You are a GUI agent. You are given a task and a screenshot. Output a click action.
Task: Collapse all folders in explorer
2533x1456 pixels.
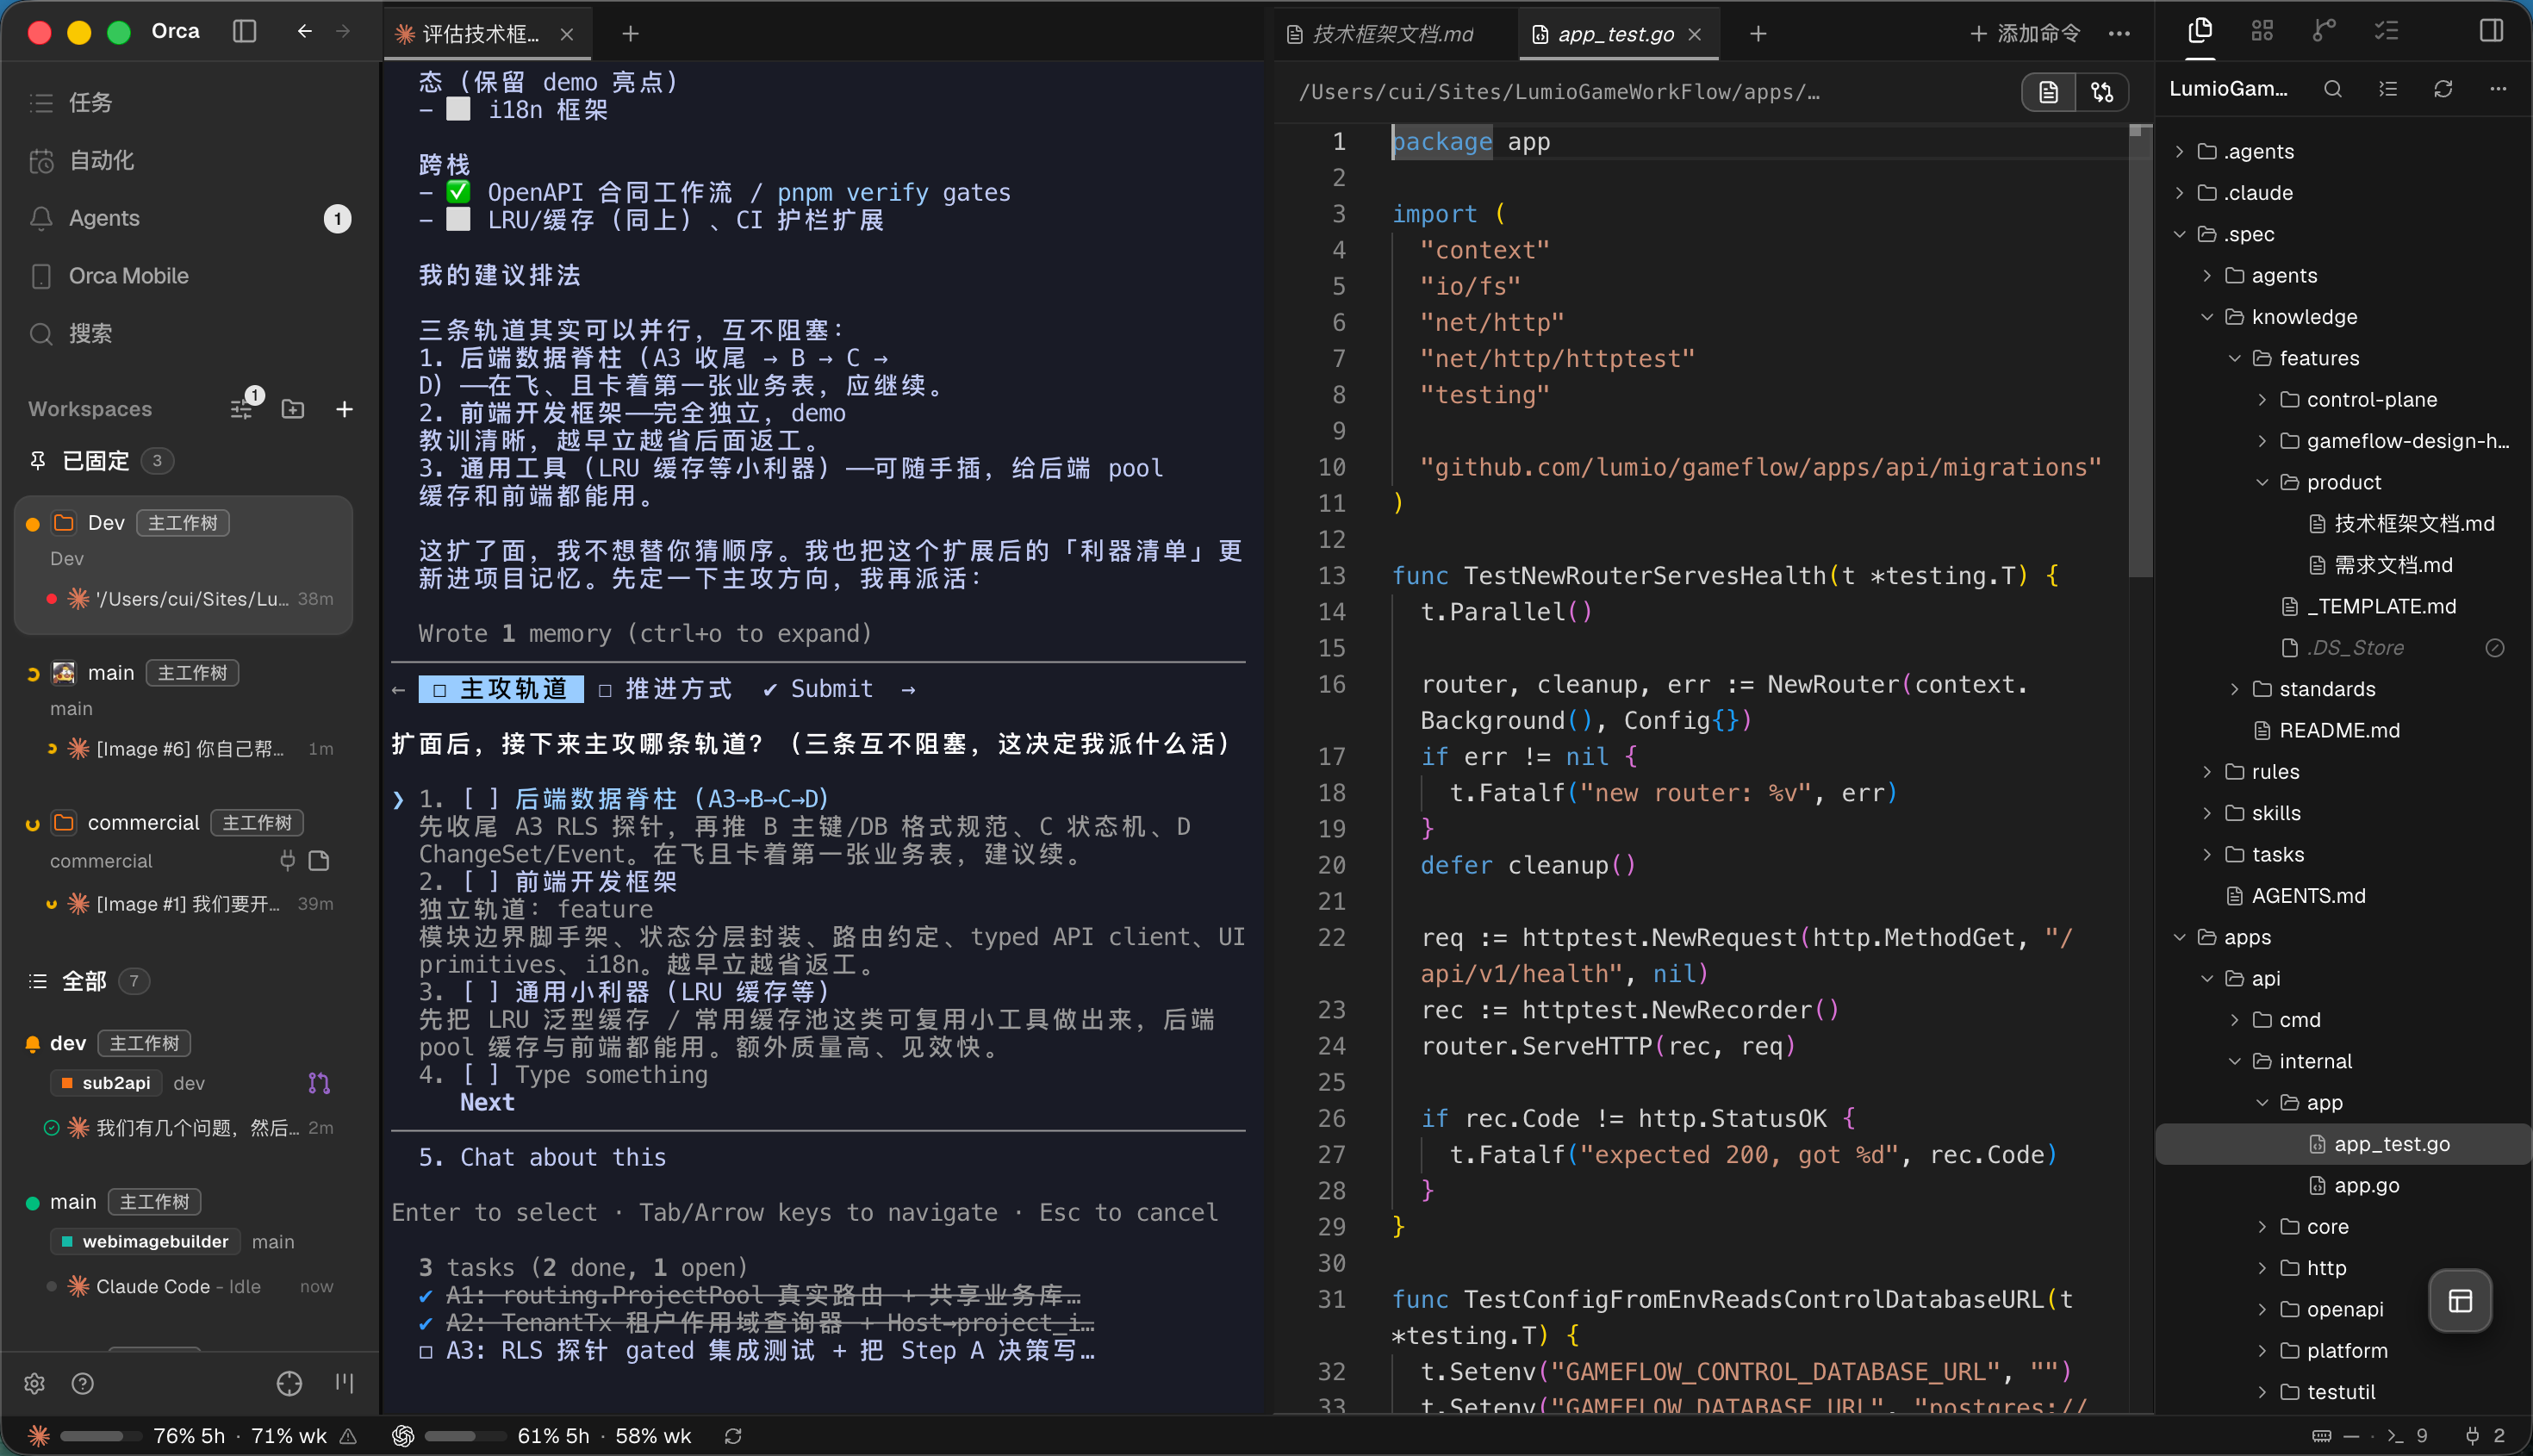pos(2387,89)
